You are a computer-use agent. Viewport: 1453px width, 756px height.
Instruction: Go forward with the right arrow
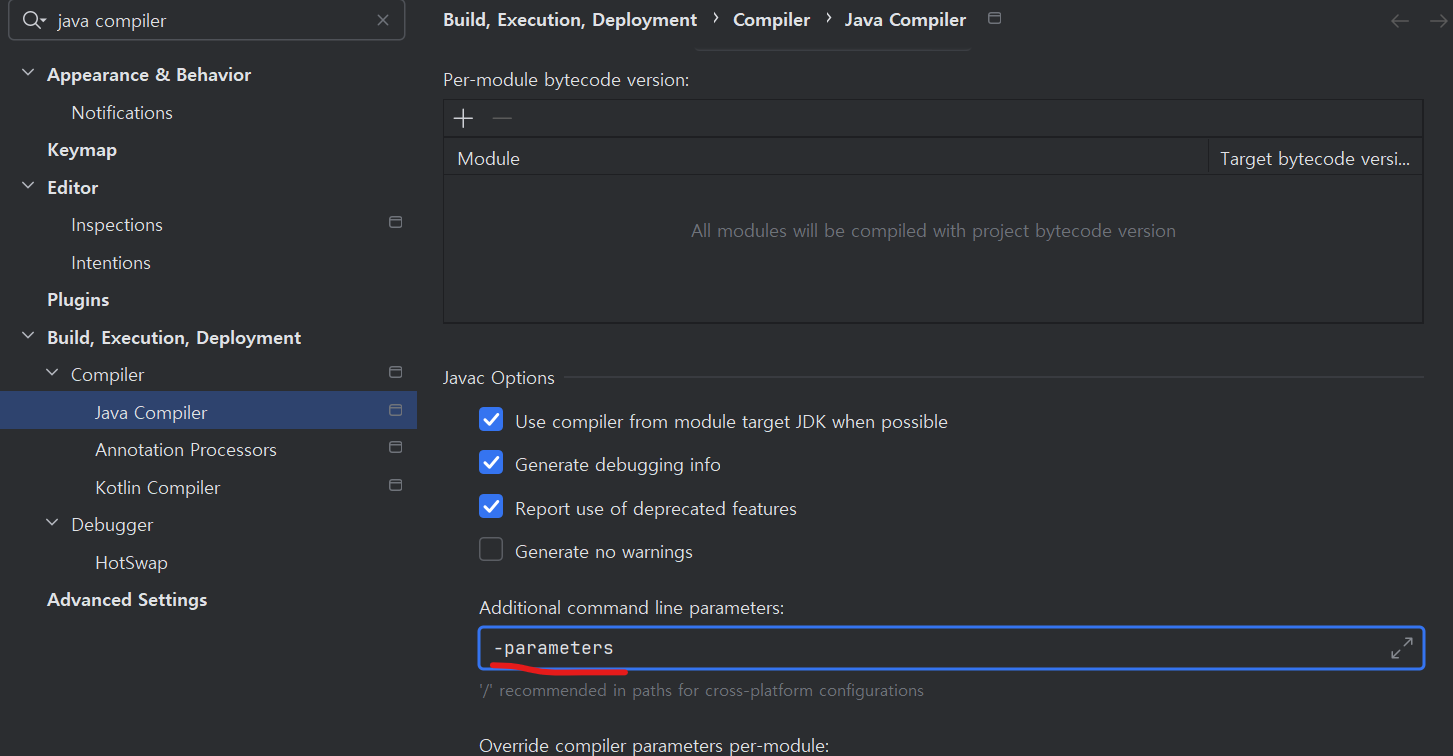click(x=1440, y=21)
